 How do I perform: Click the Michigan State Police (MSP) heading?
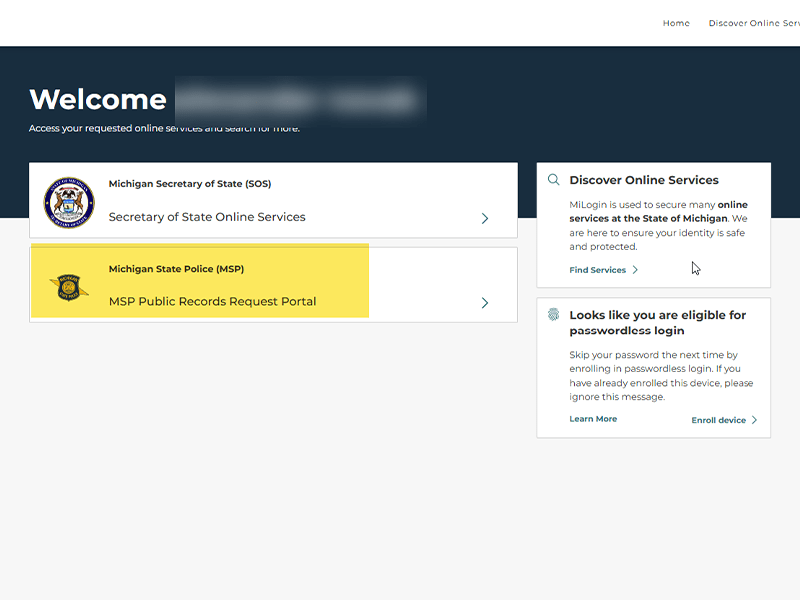coord(176,269)
